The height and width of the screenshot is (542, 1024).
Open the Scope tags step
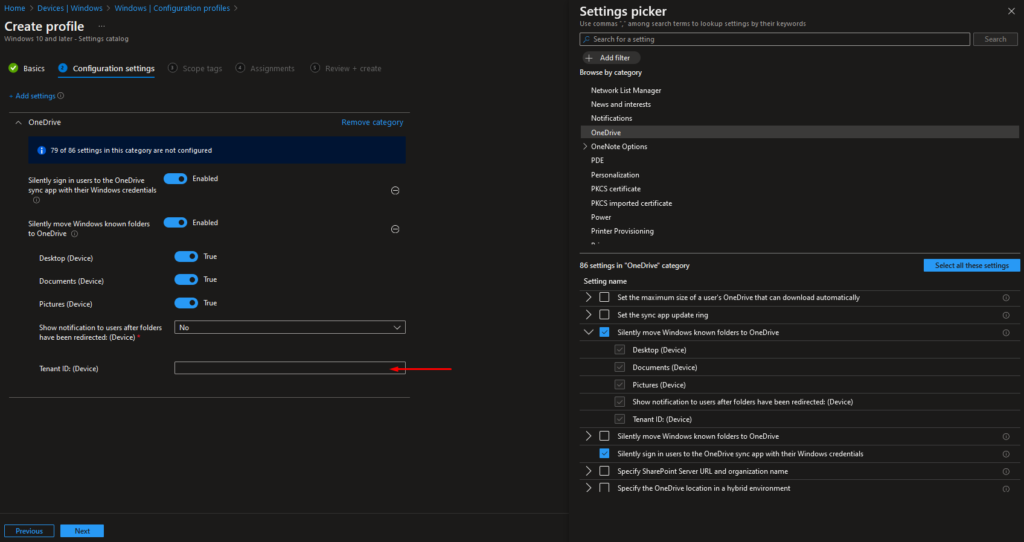pyautogui.click(x=195, y=69)
